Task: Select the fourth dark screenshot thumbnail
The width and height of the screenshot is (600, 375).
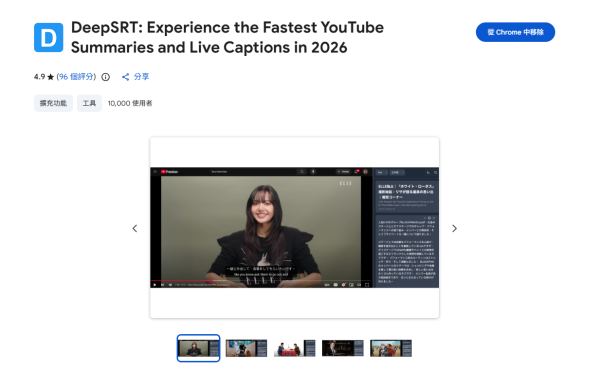Action: pos(343,348)
